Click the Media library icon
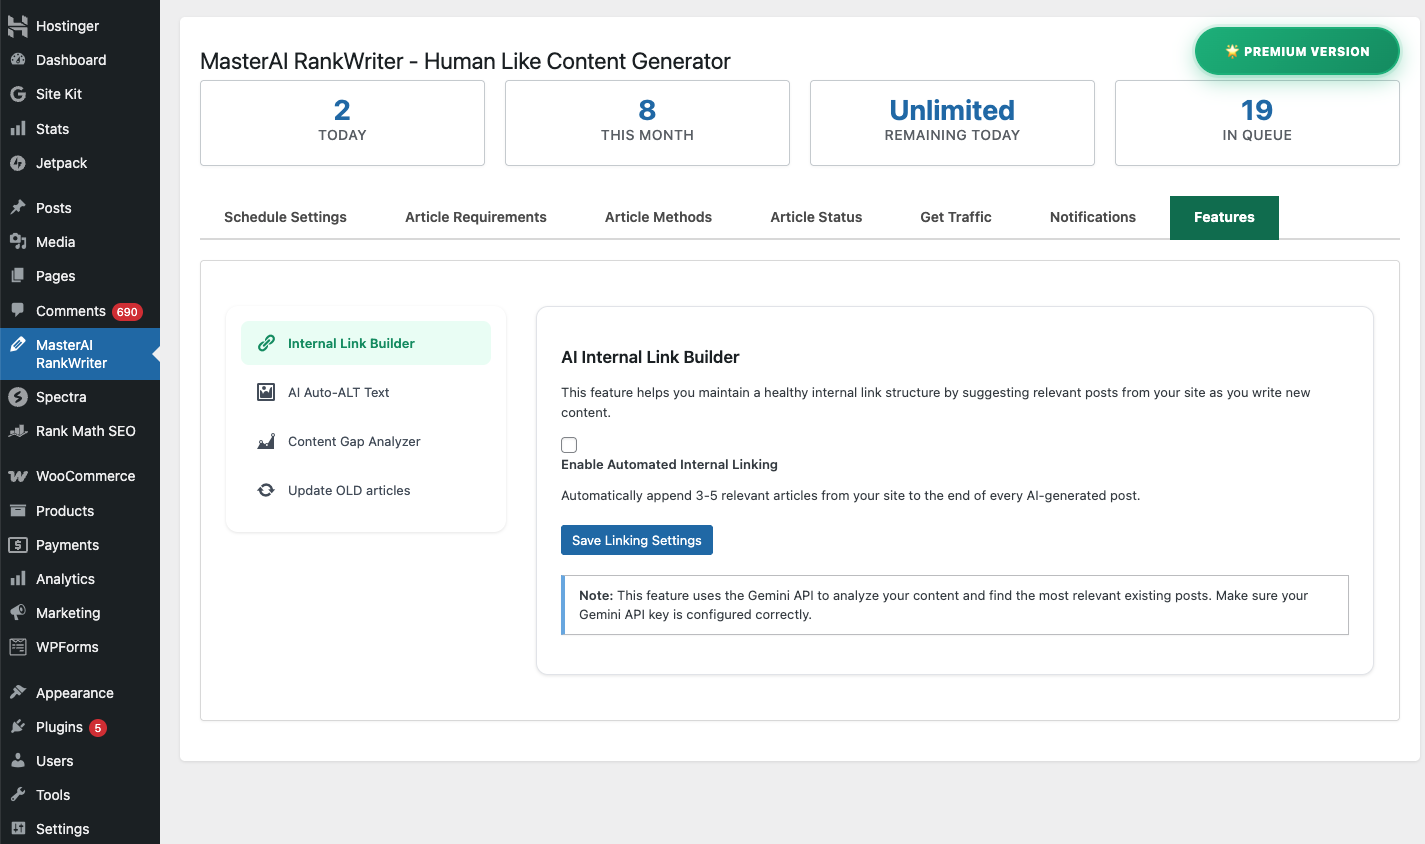 [18, 242]
